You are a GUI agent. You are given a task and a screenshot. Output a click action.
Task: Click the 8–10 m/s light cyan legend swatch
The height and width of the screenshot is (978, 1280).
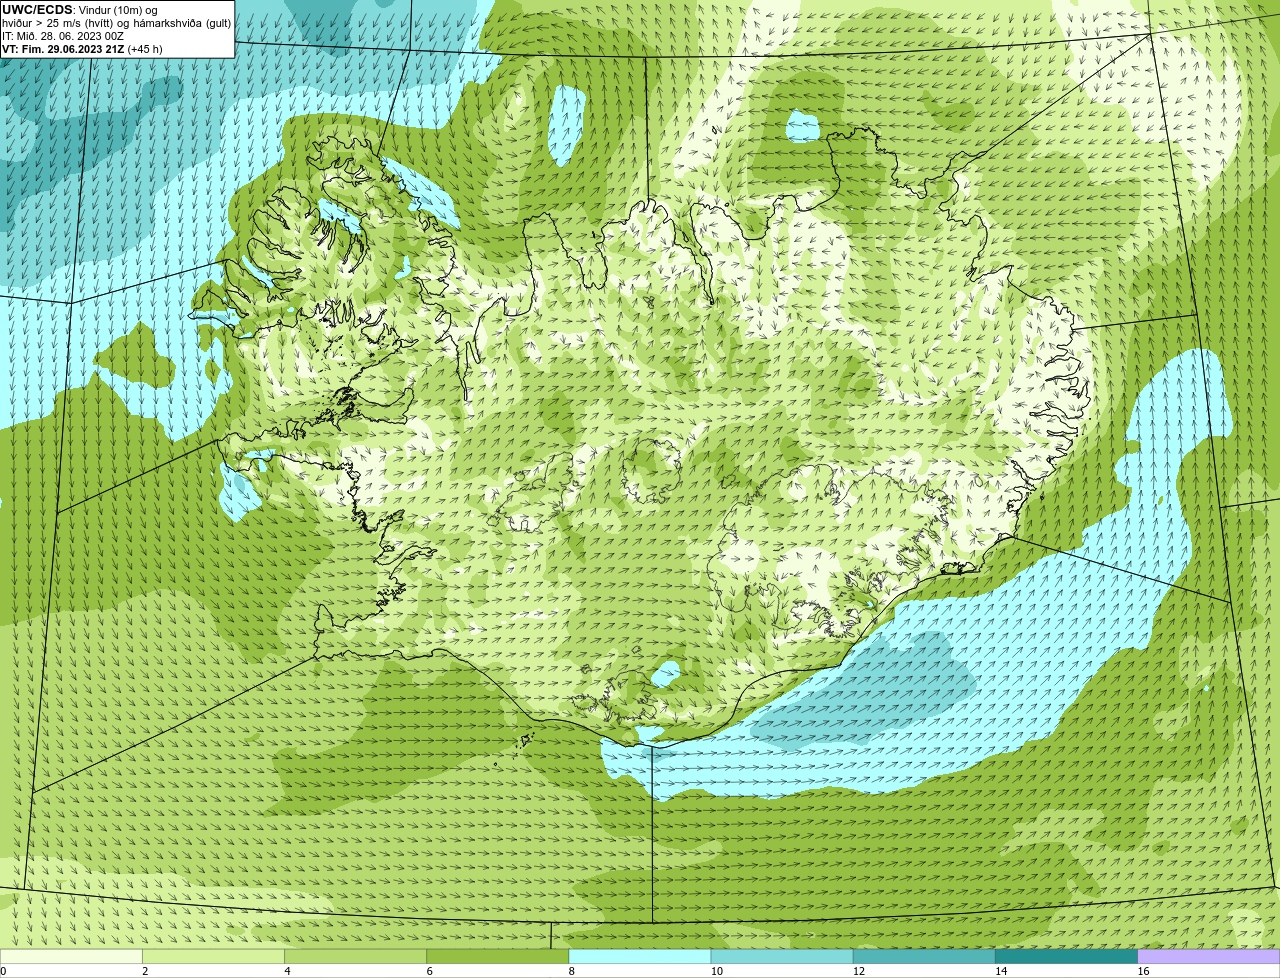[640, 956]
